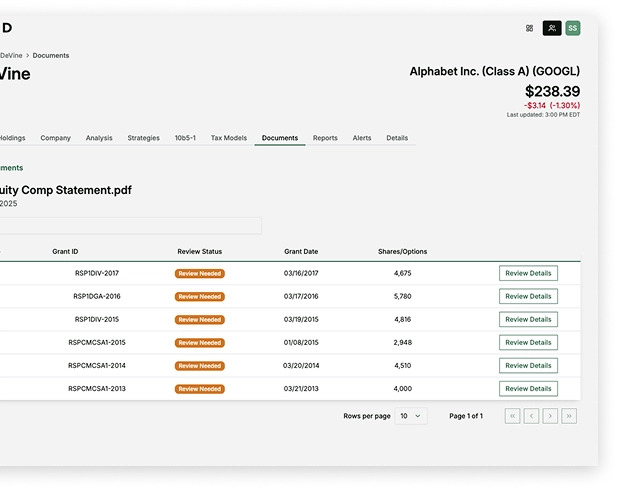The width and height of the screenshot is (618, 490).
Task: Click grant date 03/20/2014
Action: (x=301, y=365)
